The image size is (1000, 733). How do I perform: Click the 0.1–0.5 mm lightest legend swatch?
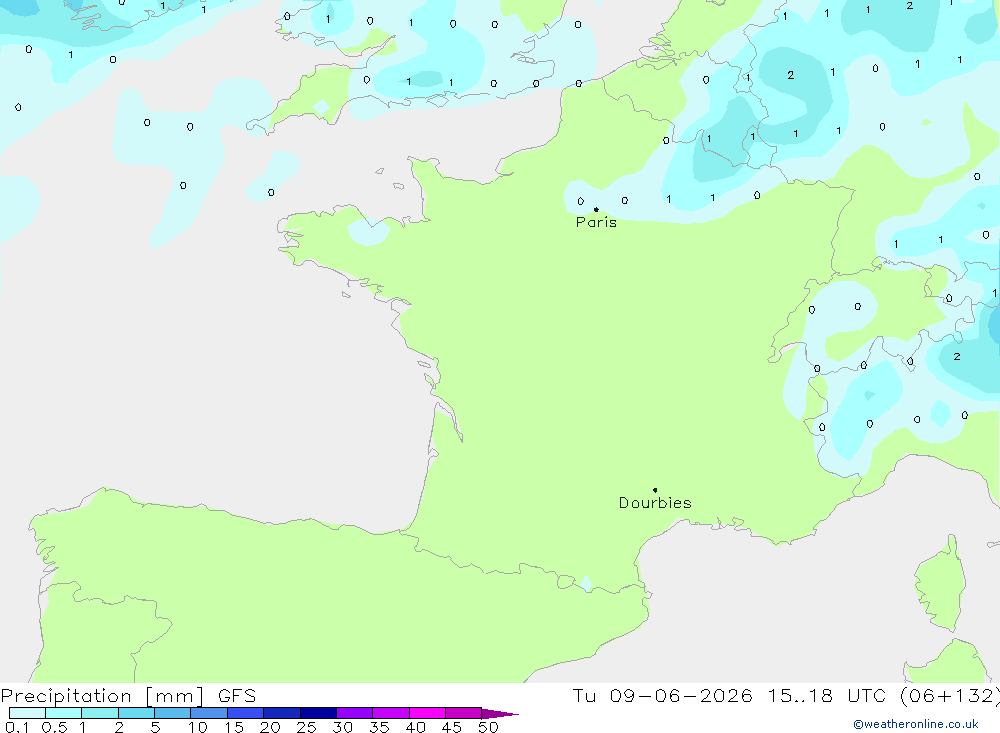(27, 713)
